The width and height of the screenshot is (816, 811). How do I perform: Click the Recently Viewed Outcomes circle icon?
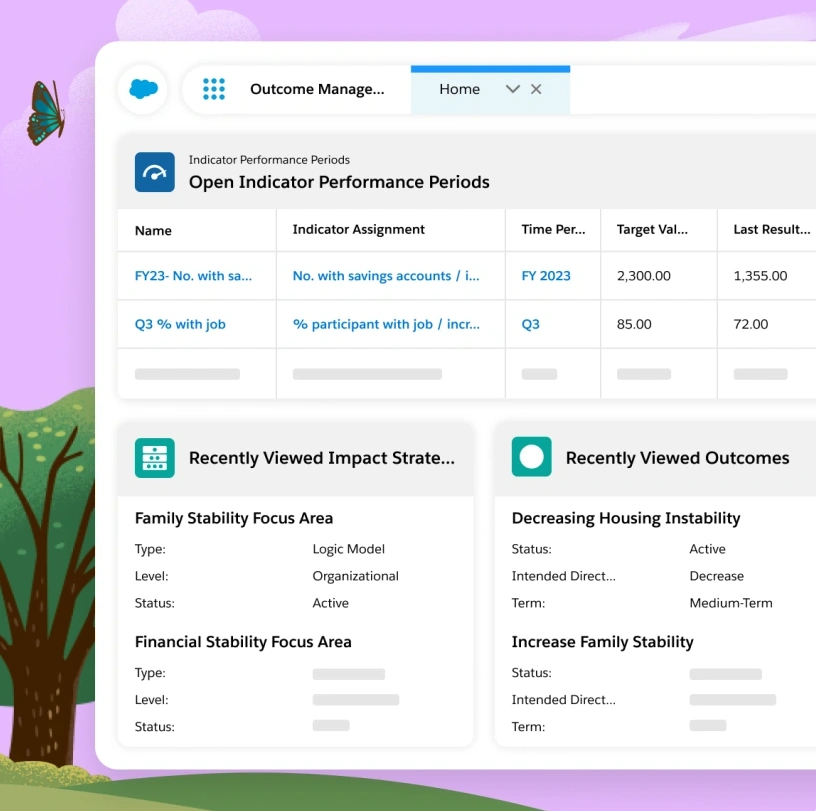531,457
